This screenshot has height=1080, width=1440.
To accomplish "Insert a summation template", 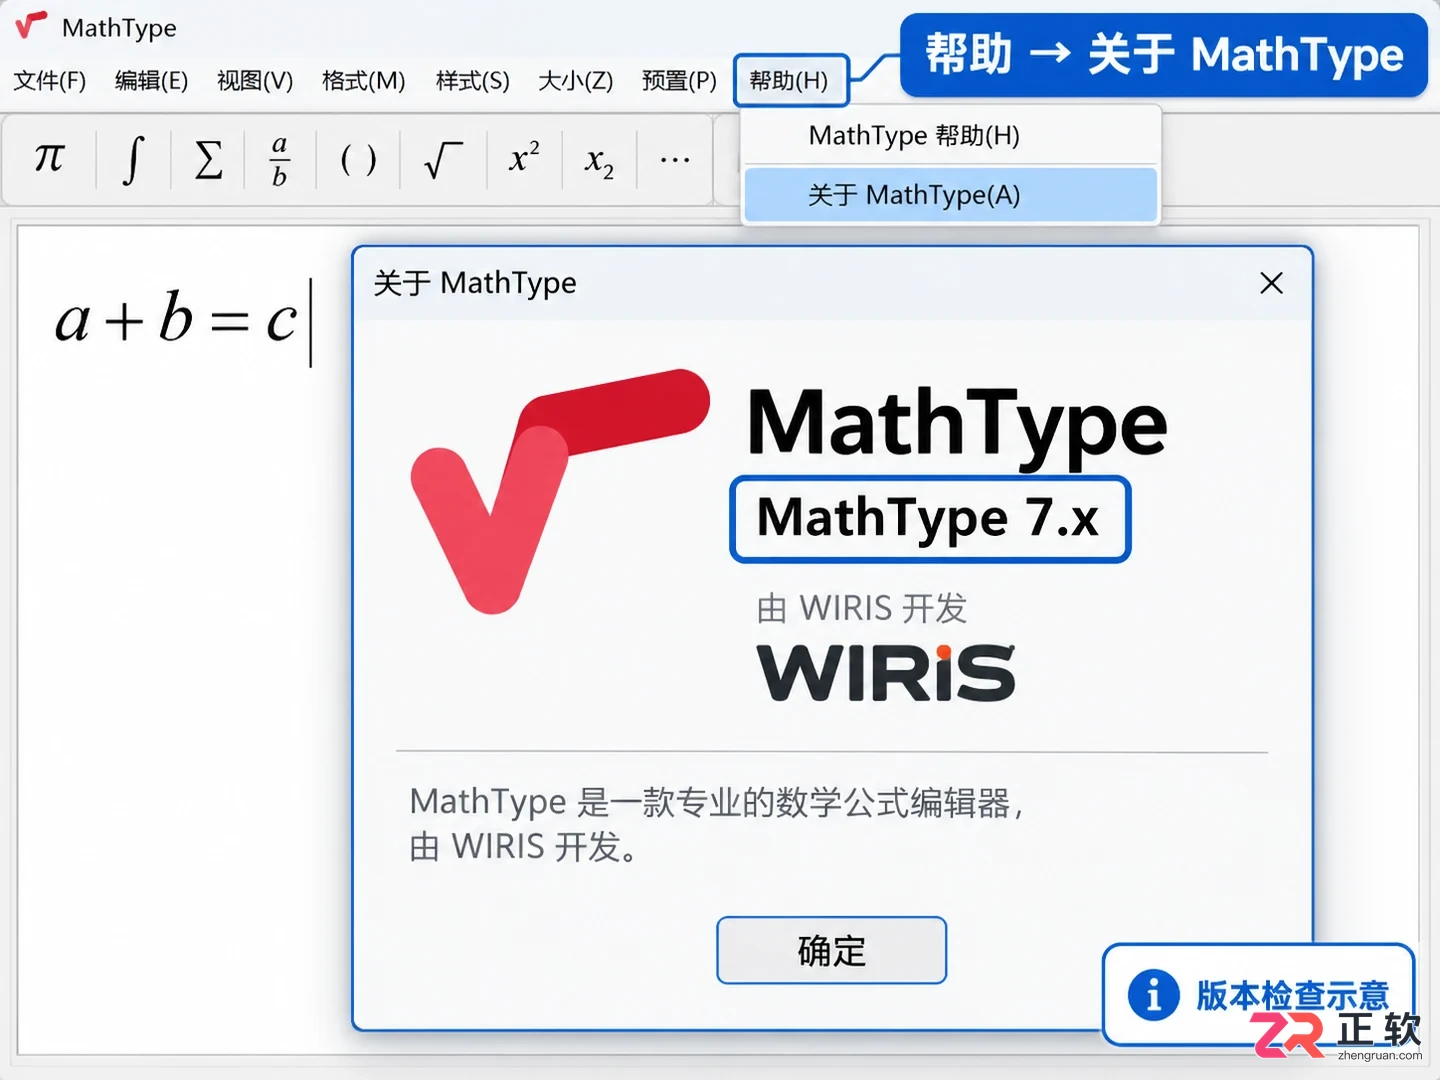I will coord(208,159).
